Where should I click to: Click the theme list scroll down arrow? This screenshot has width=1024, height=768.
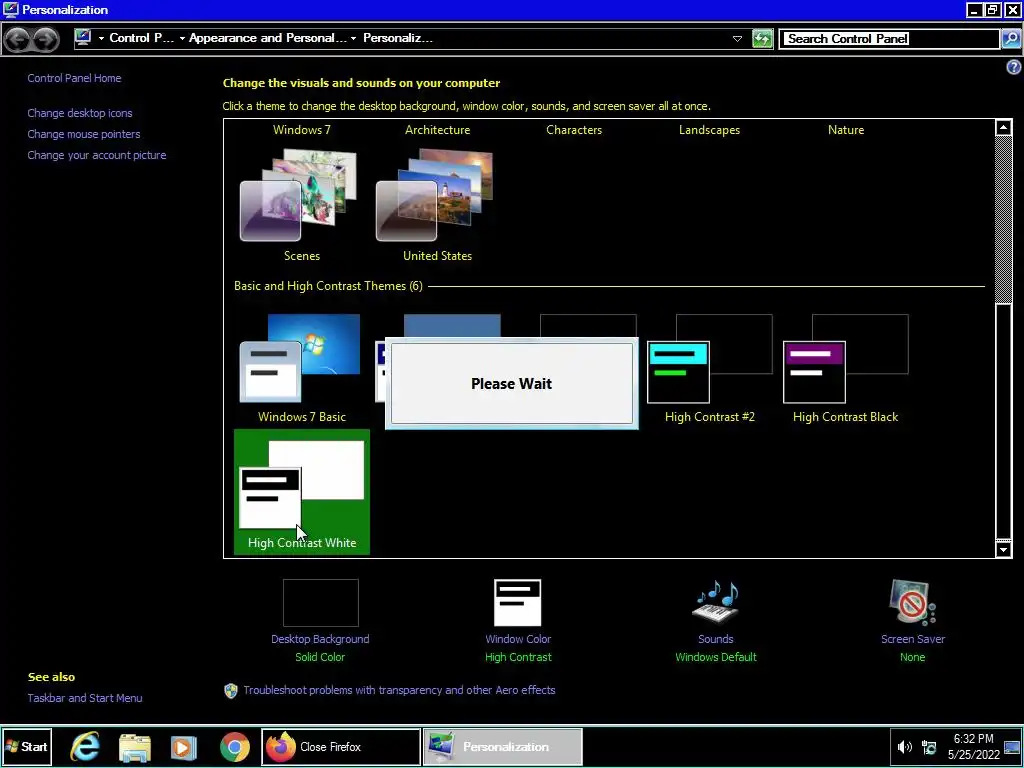click(1004, 549)
